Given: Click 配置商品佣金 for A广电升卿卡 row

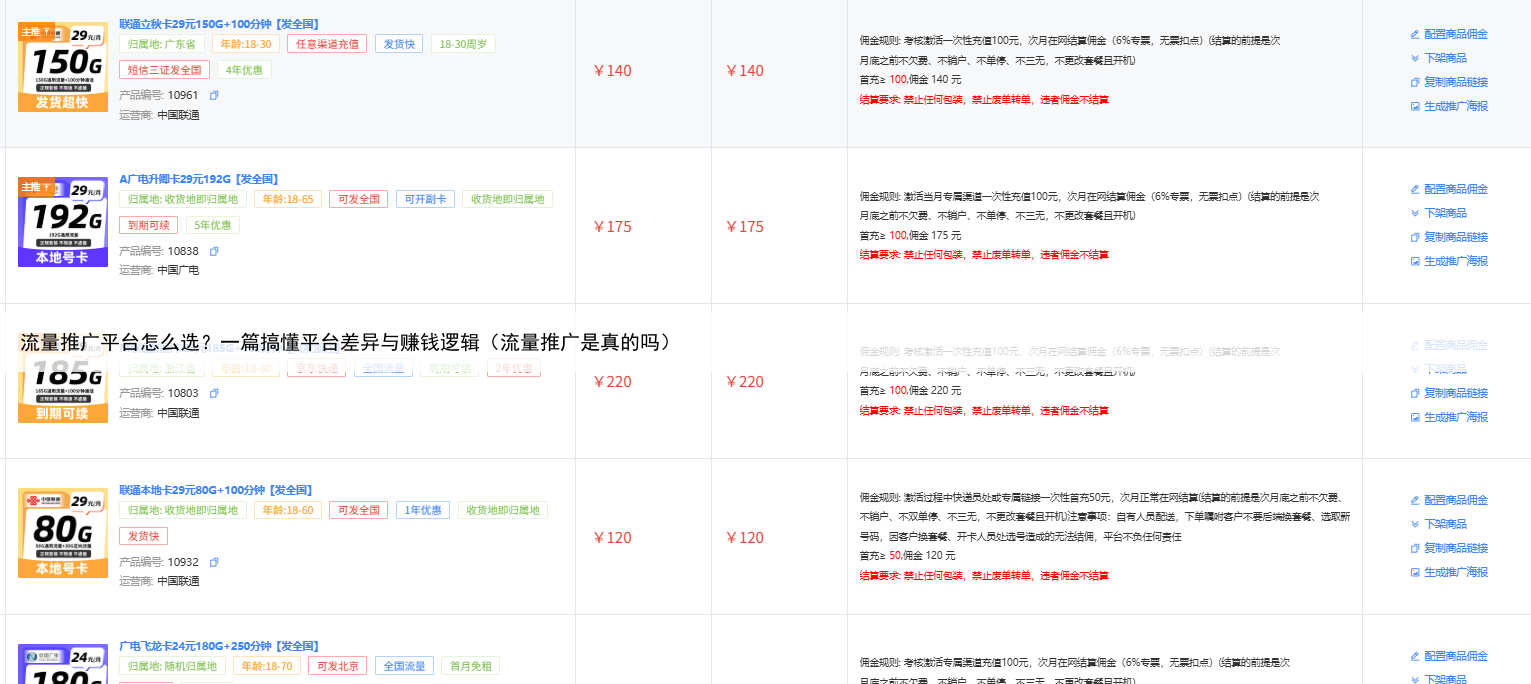Looking at the screenshot, I should pyautogui.click(x=1456, y=189).
